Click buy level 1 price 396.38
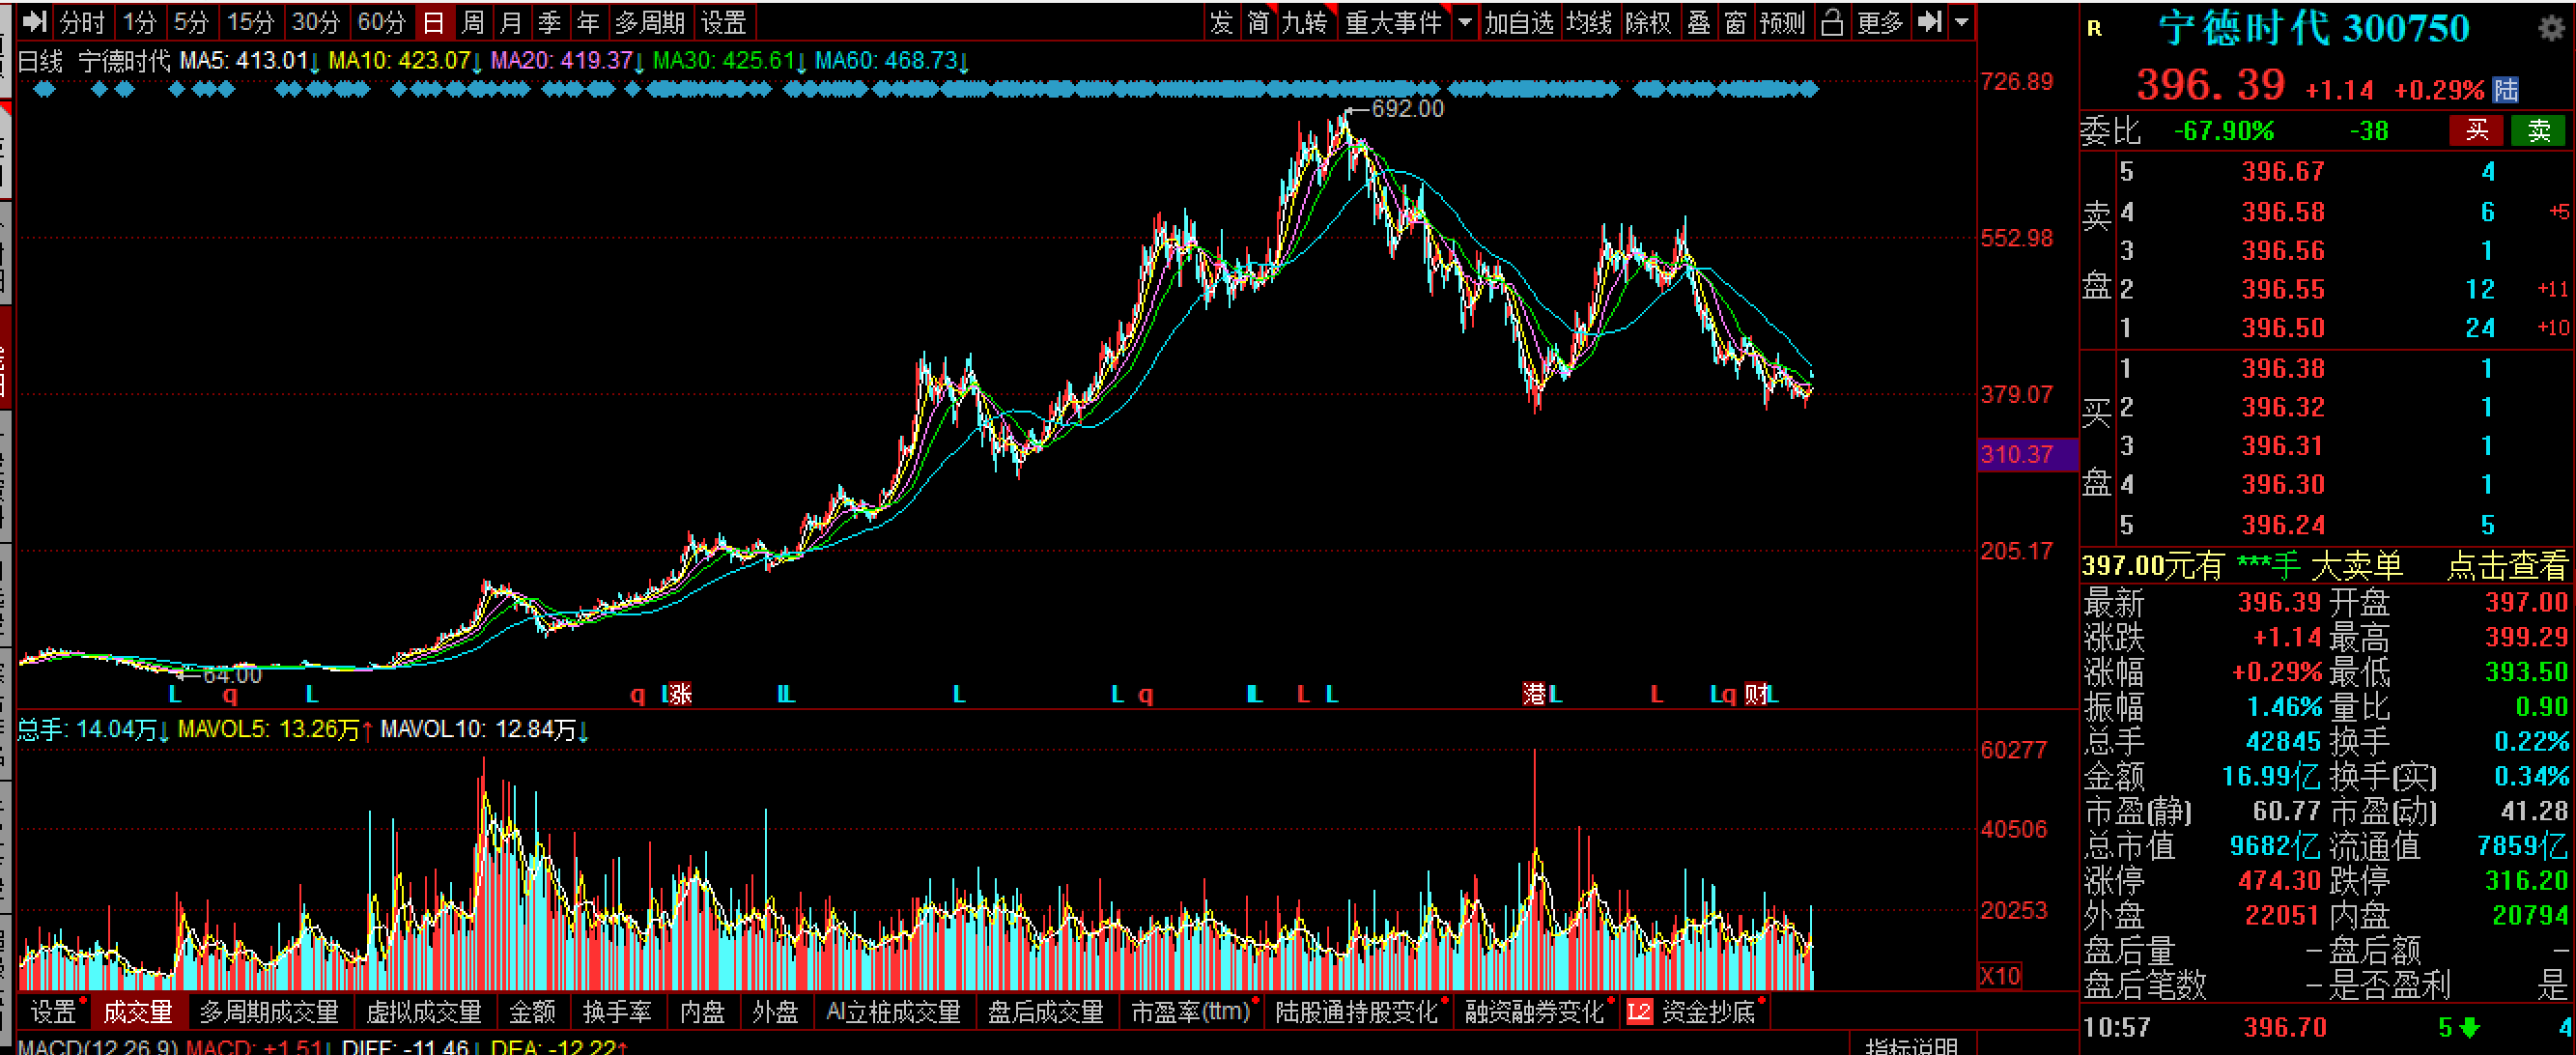This screenshot has width=2576, height=1055. (2283, 369)
